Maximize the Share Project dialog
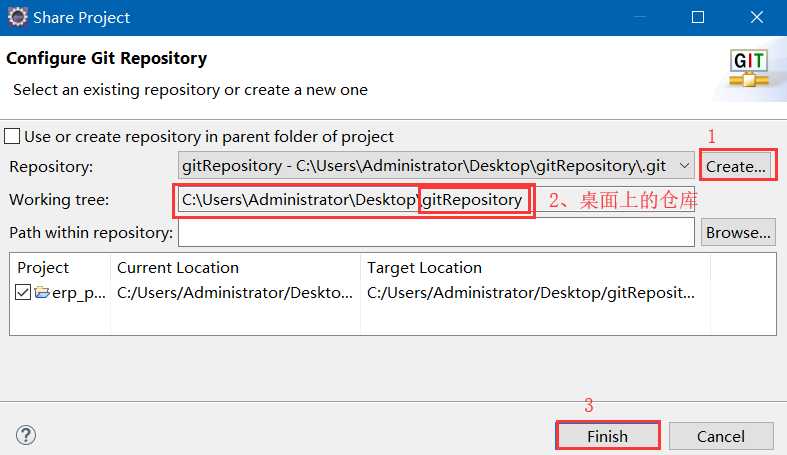 [x=698, y=17]
